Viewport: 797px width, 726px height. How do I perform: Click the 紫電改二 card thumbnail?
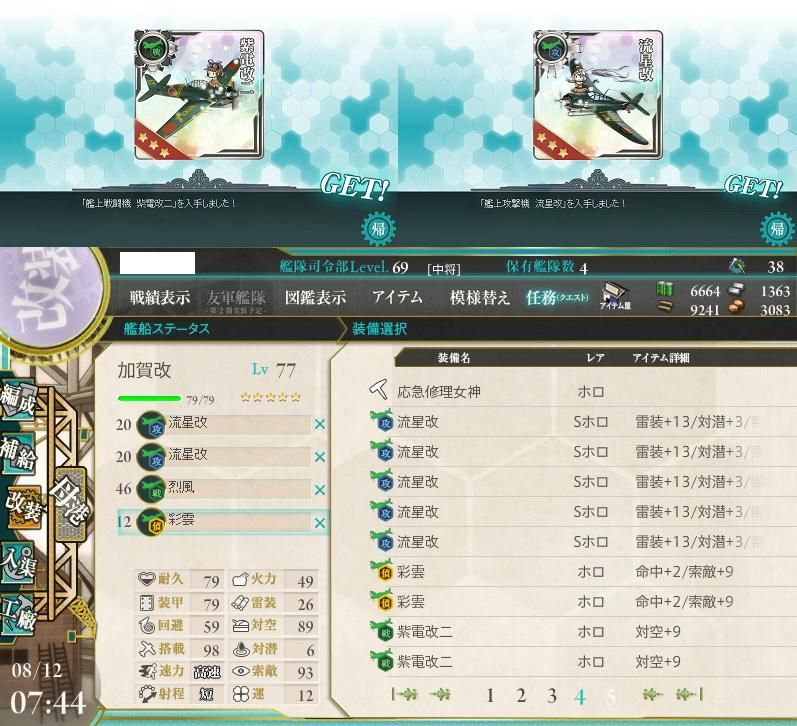pos(199,95)
